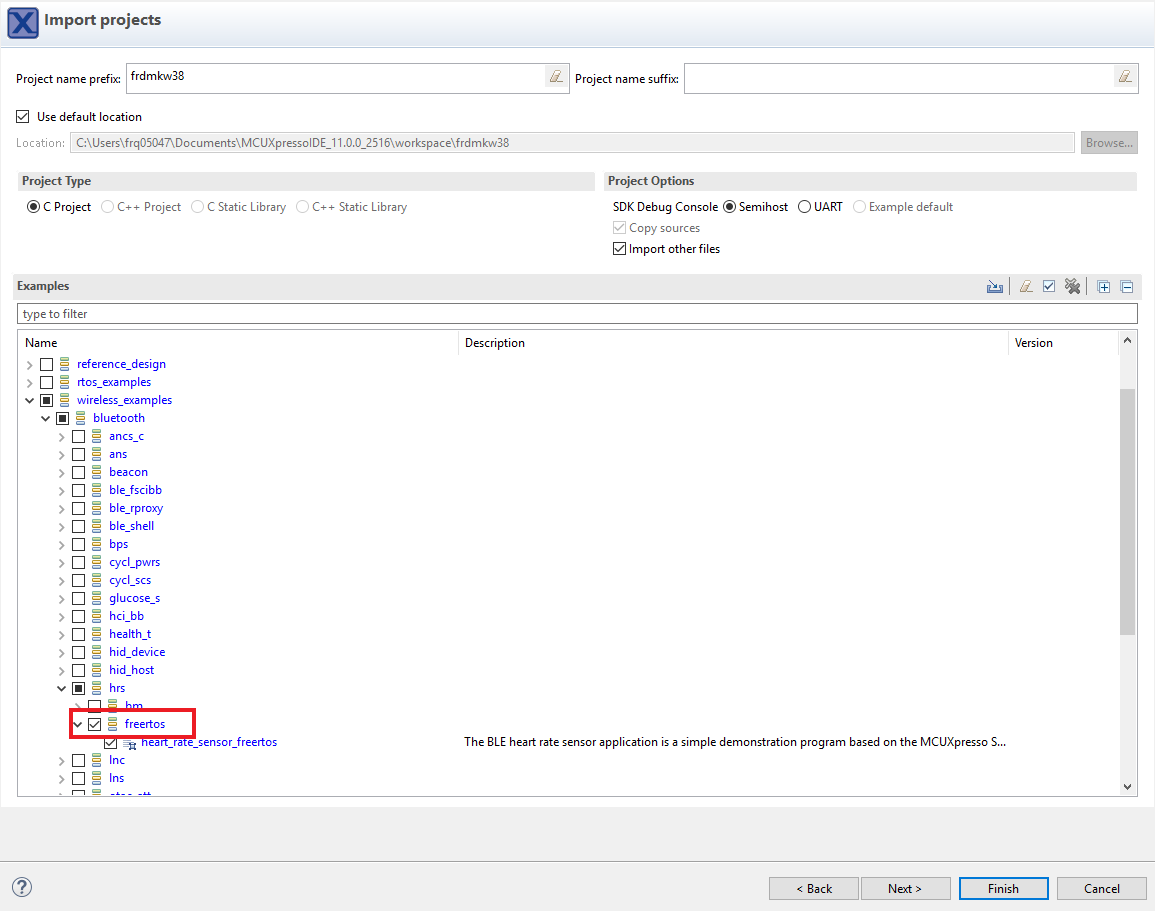1155x911 pixels.
Task: Expand the rtos_examples tree node
Action: pos(30,382)
